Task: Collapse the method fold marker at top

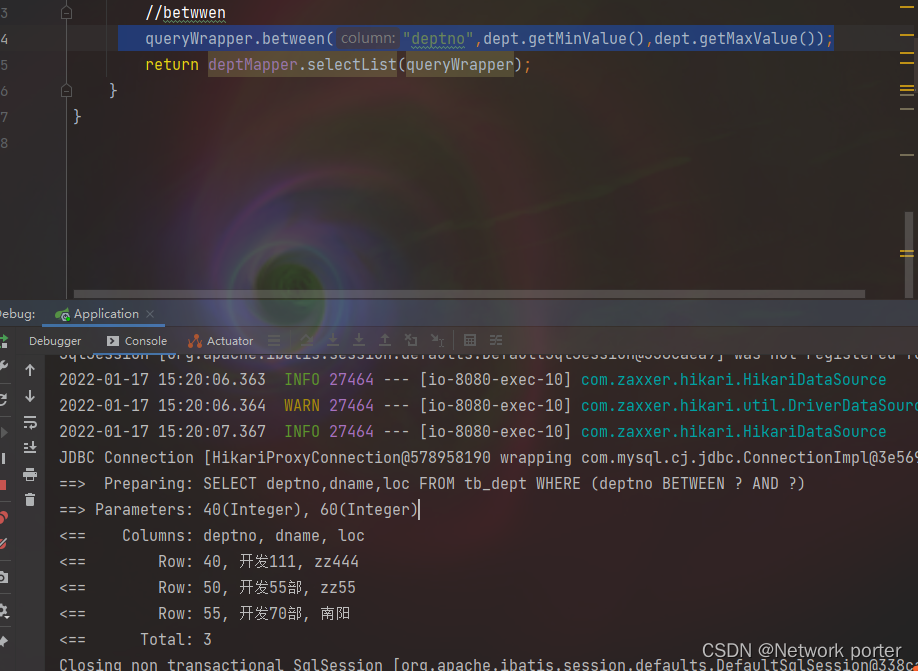Action: click(x=66, y=12)
